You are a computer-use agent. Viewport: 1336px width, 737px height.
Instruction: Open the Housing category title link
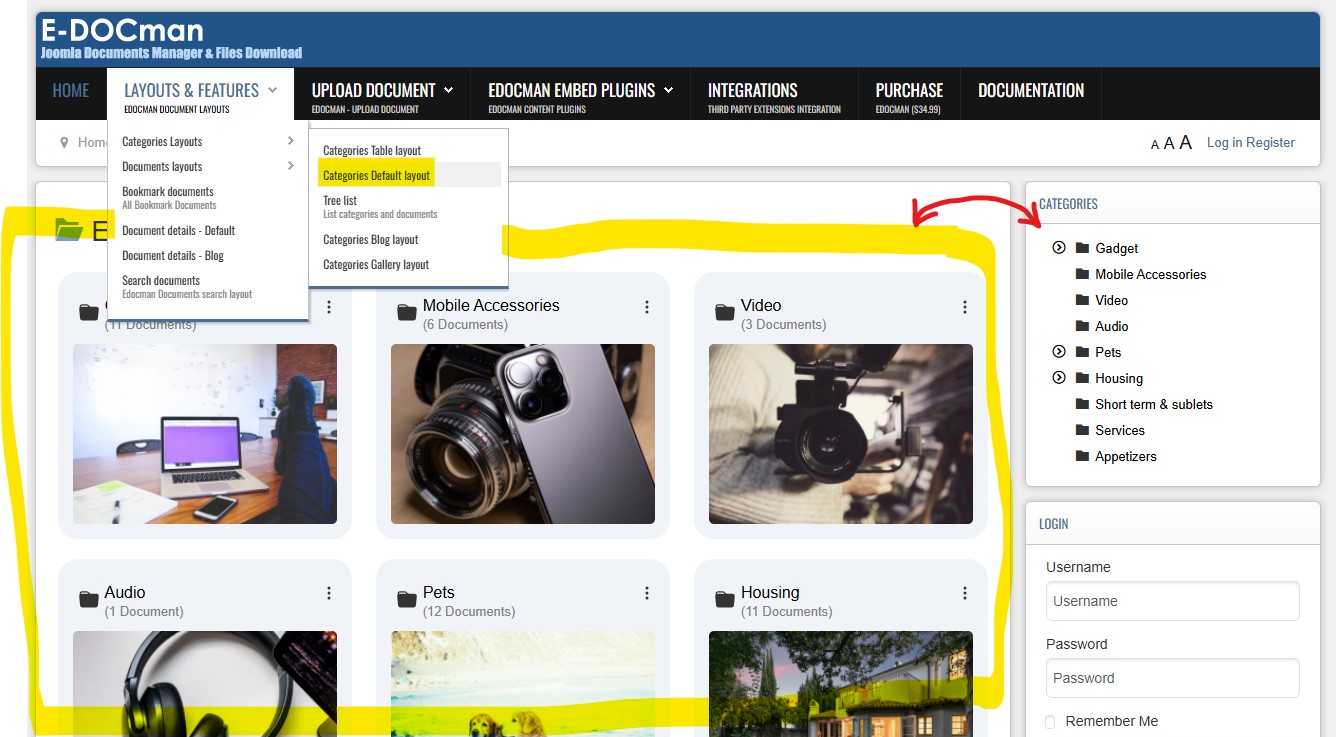coord(770,593)
